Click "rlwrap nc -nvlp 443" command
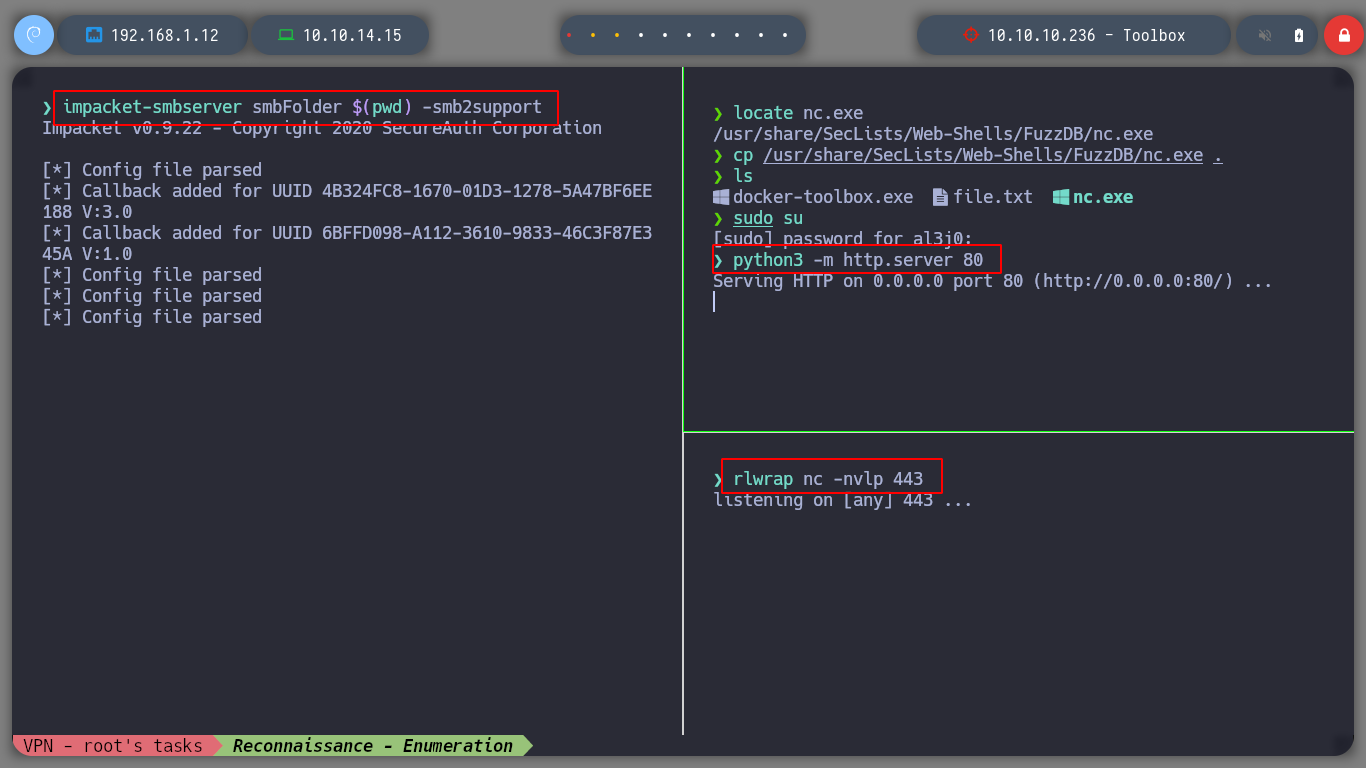Image resolution: width=1366 pixels, height=768 pixels. click(828, 479)
